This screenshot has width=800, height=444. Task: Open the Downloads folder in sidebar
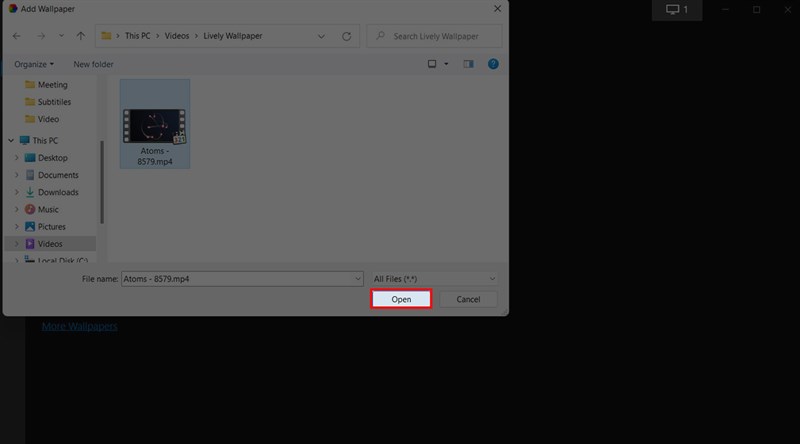click(58, 192)
